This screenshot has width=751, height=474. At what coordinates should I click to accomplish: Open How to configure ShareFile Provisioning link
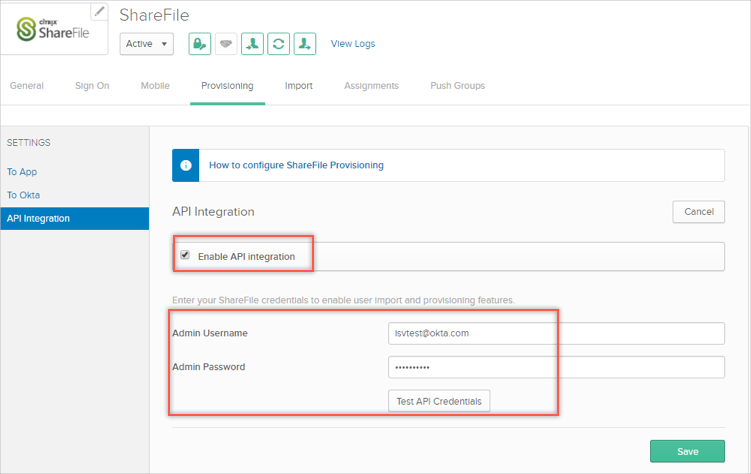(296, 165)
